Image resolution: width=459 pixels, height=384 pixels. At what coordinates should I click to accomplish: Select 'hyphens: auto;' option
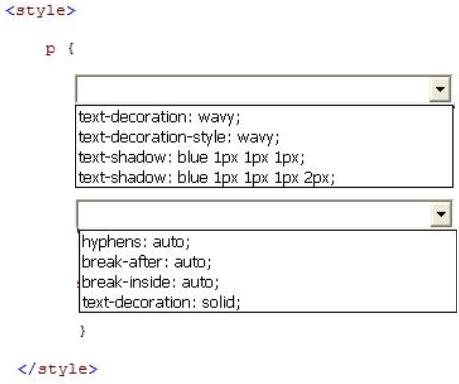click(x=136, y=242)
